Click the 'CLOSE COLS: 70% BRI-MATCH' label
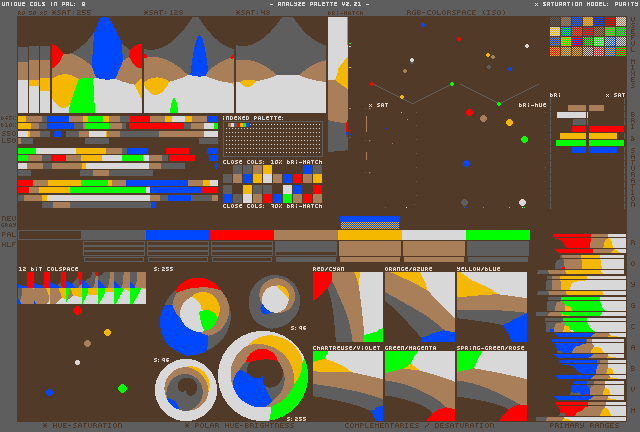640x432 pixels. (273, 206)
